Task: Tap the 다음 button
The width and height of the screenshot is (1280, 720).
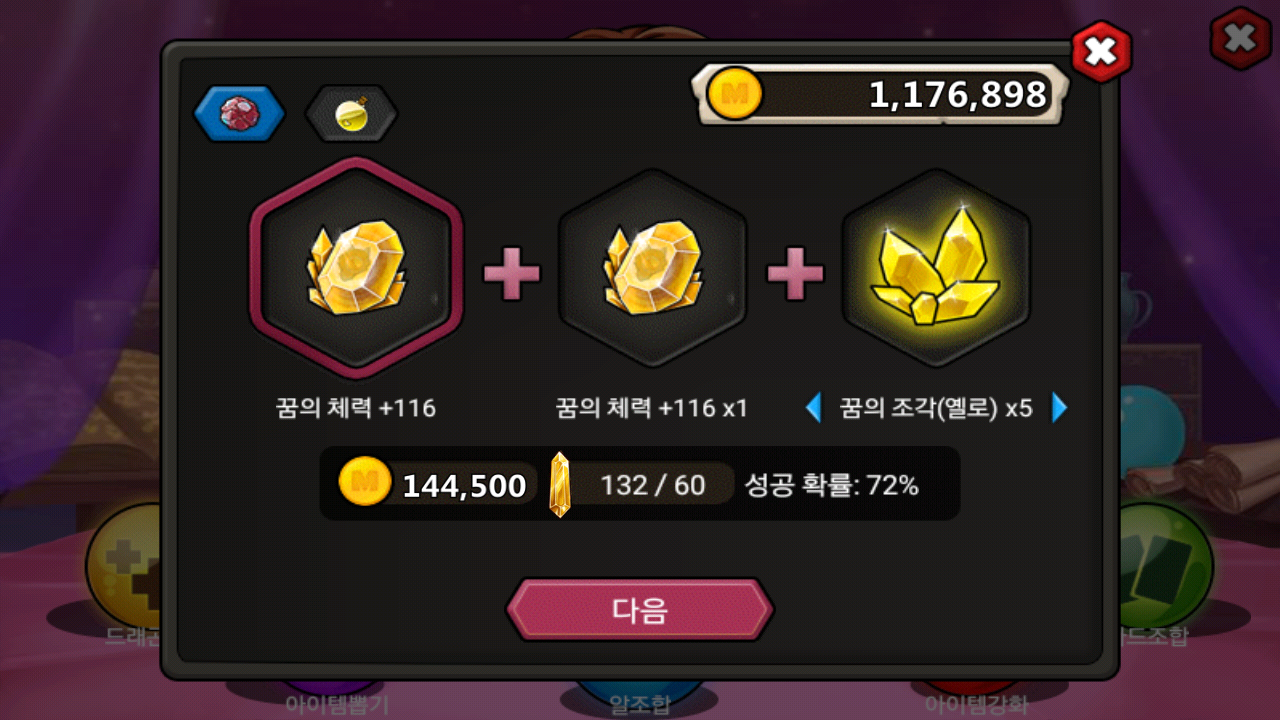Action: (x=640, y=610)
